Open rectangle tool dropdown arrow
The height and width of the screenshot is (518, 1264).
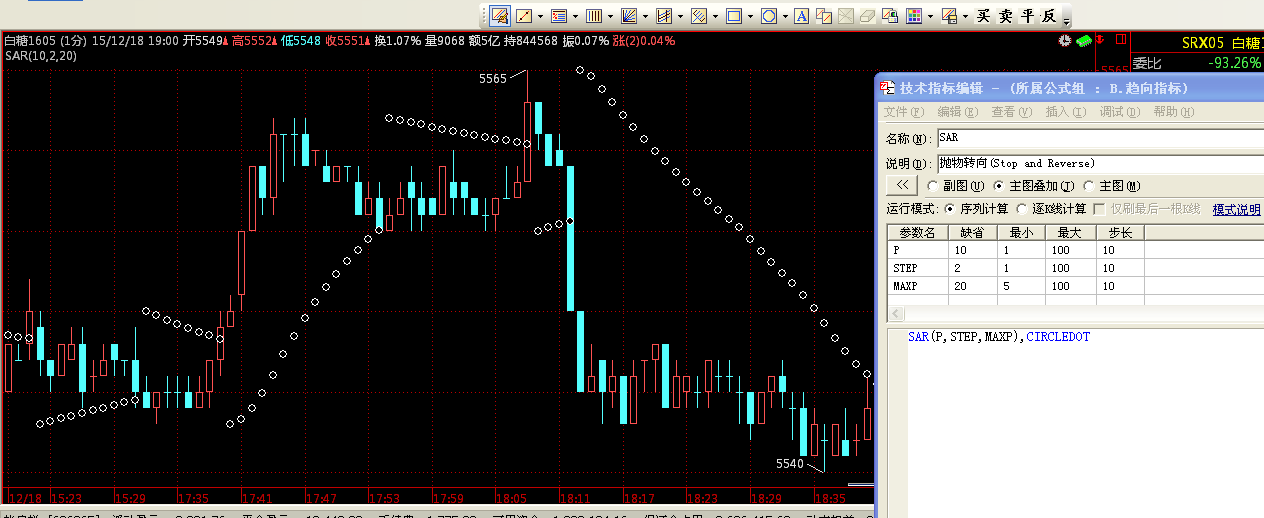(750, 16)
